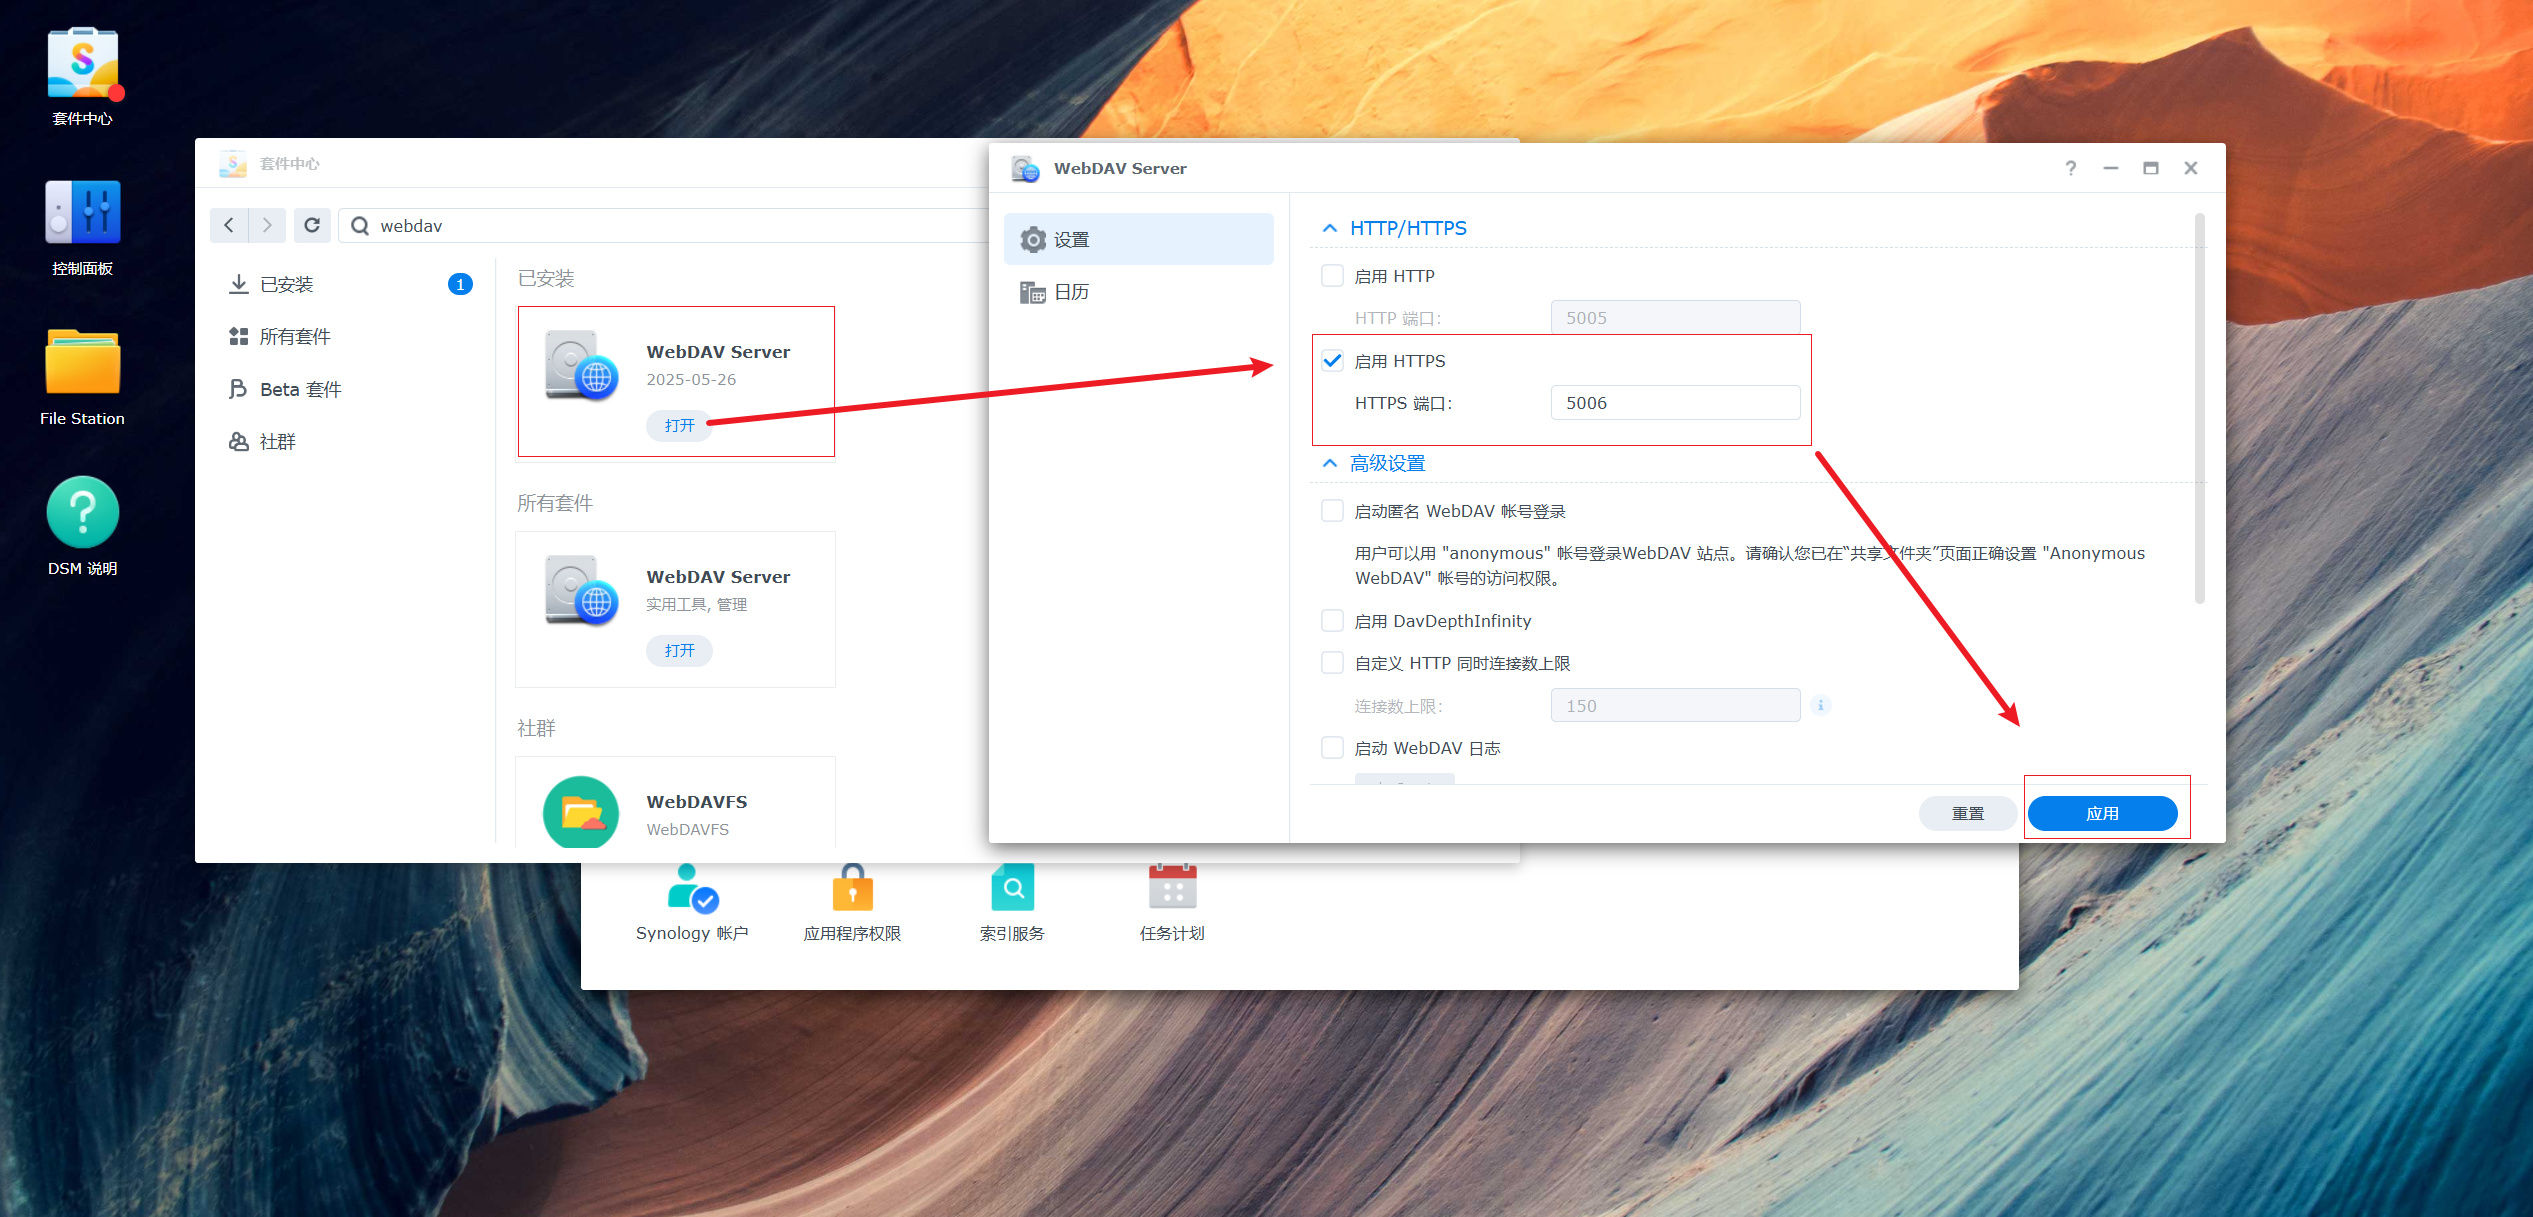Click the 实用工具, 管理 category text
Viewport: 2533px width, 1217px height.
pos(696,605)
